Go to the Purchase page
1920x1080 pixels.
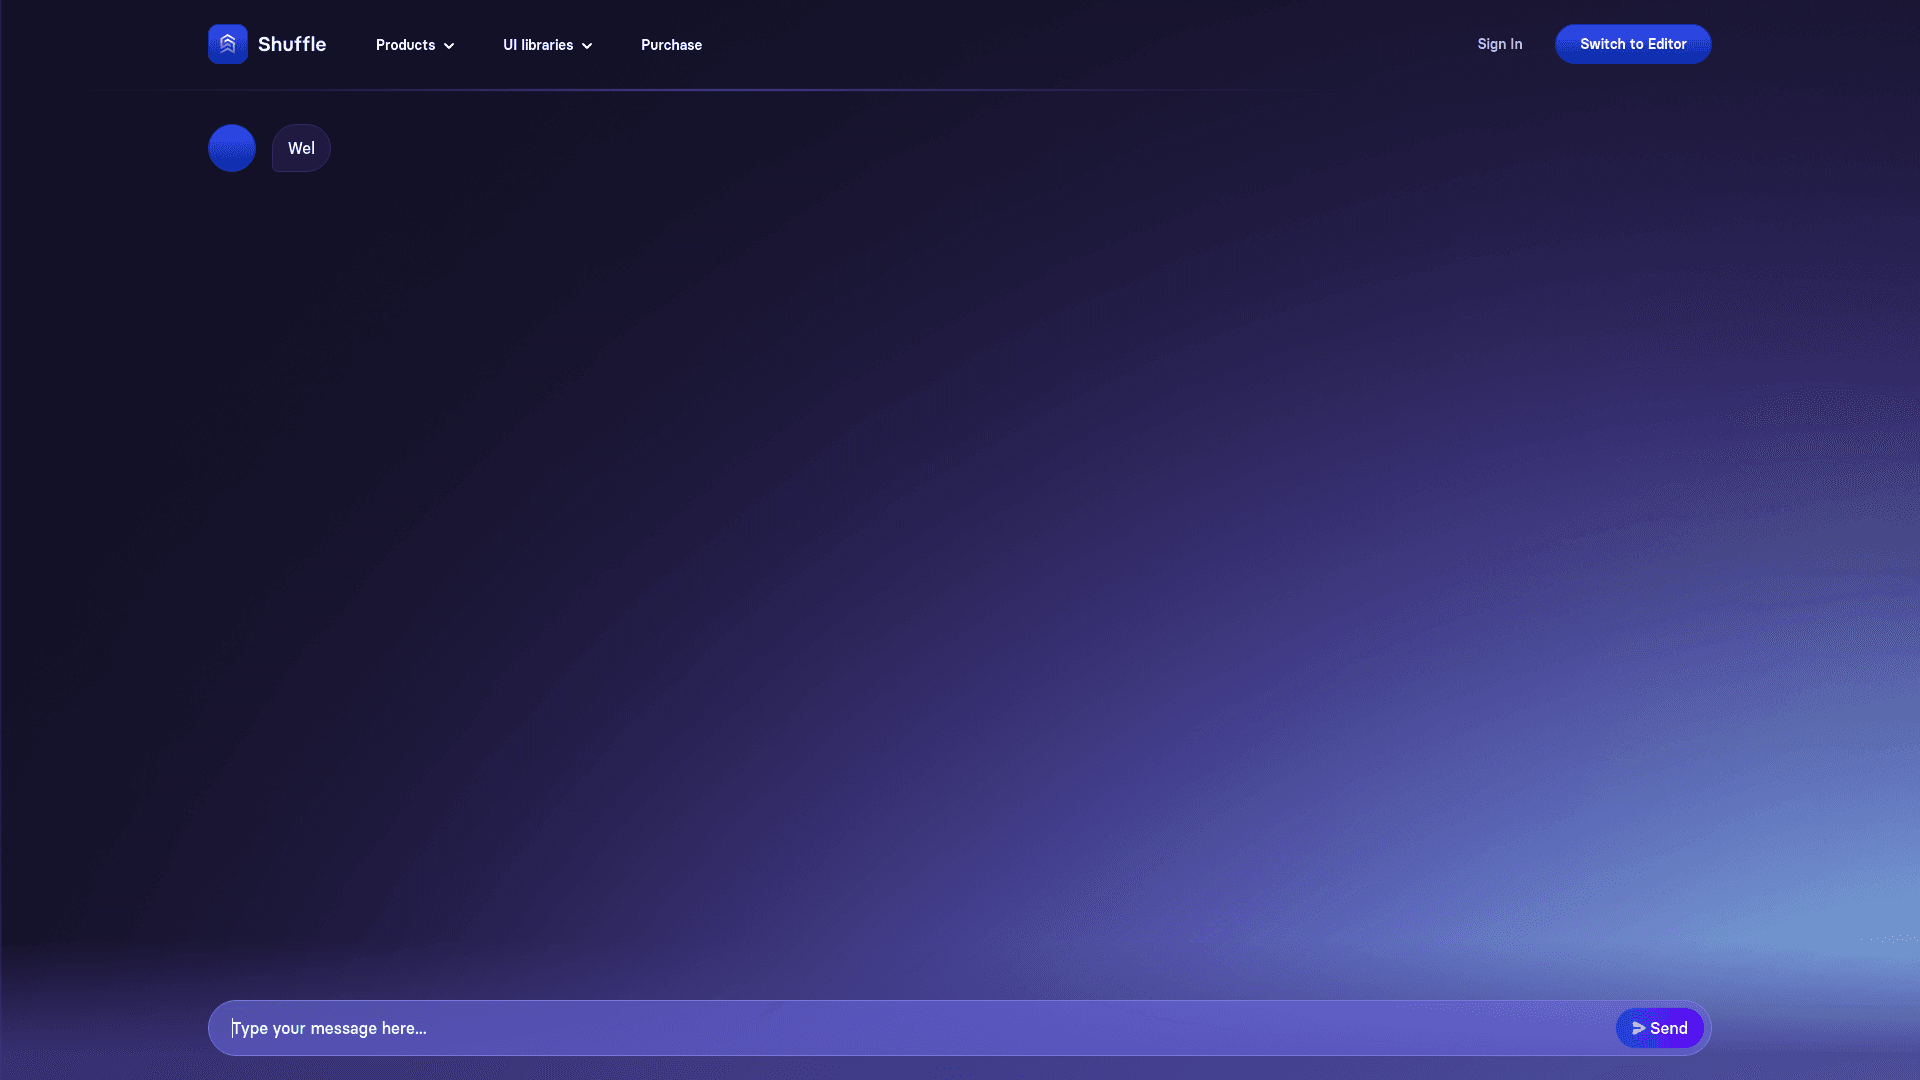pos(671,45)
